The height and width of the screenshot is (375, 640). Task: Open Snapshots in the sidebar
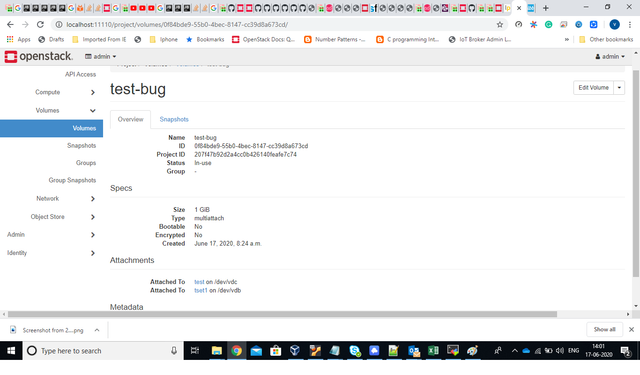(81, 146)
